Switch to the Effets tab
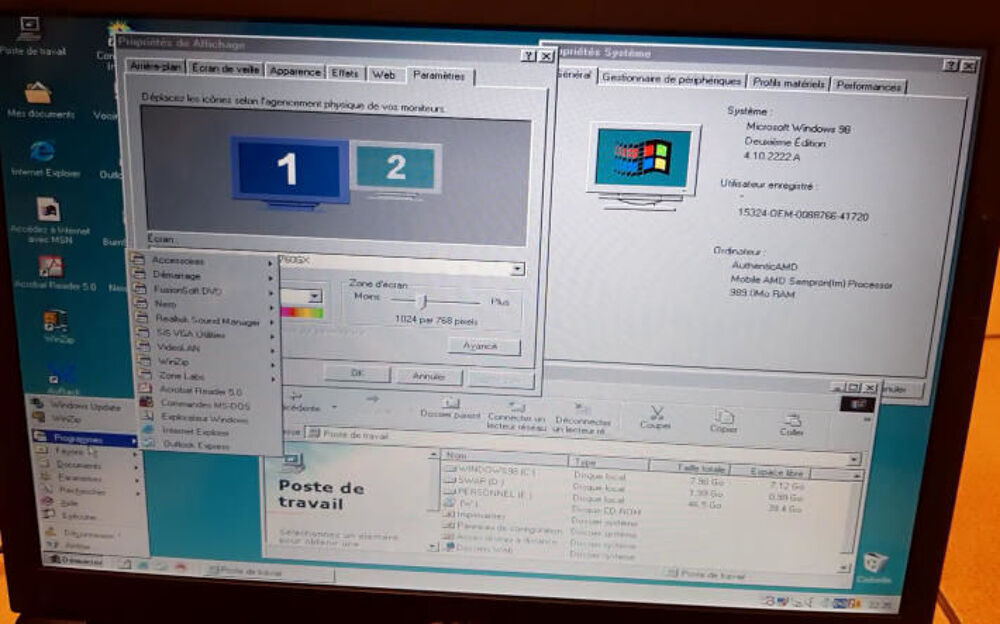The image size is (1000, 624). click(345, 73)
